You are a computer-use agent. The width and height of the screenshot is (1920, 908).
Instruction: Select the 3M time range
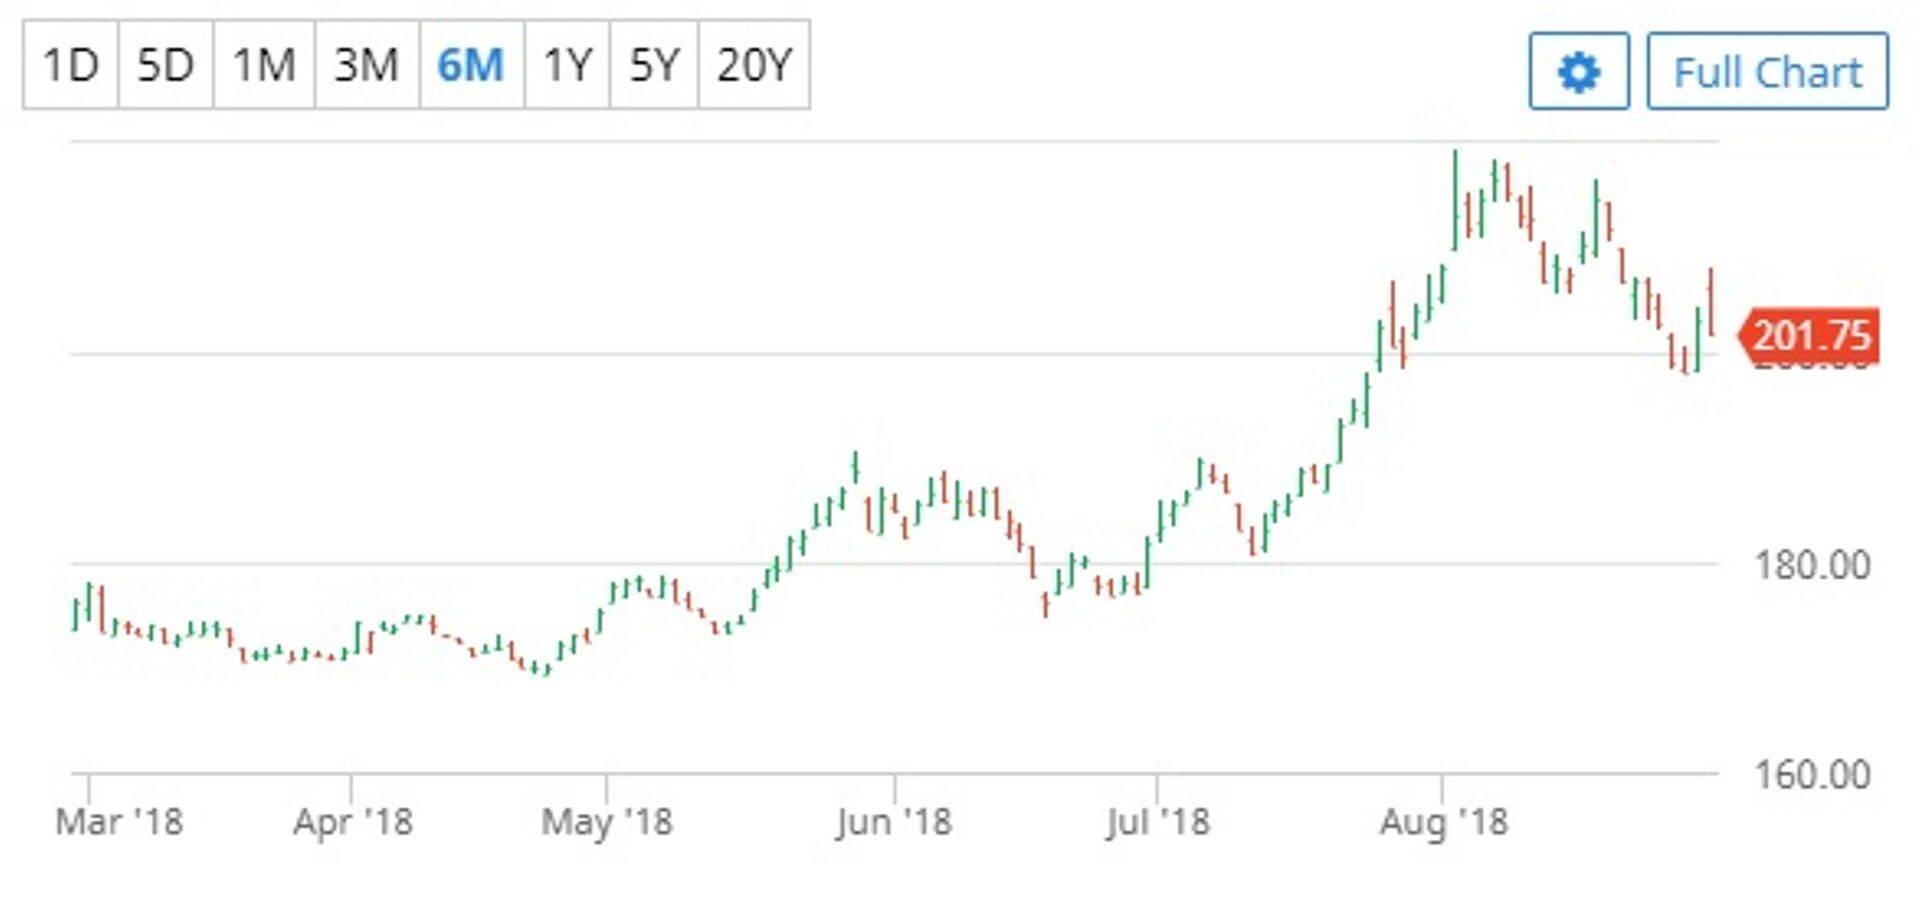point(366,65)
